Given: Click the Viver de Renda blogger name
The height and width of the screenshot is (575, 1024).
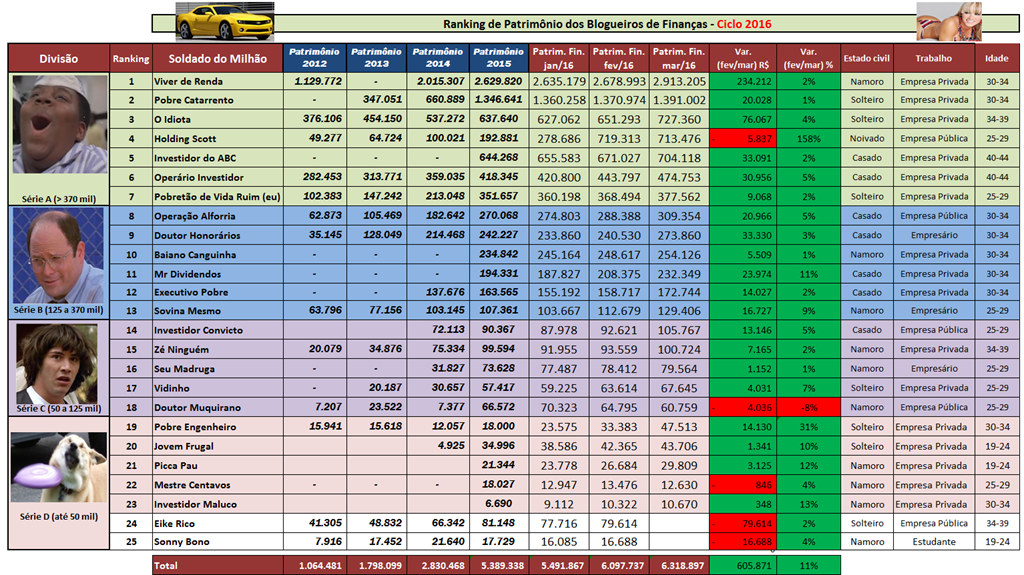Looking at the screenshot, I should pyautogui.click(x=188, y=81).
